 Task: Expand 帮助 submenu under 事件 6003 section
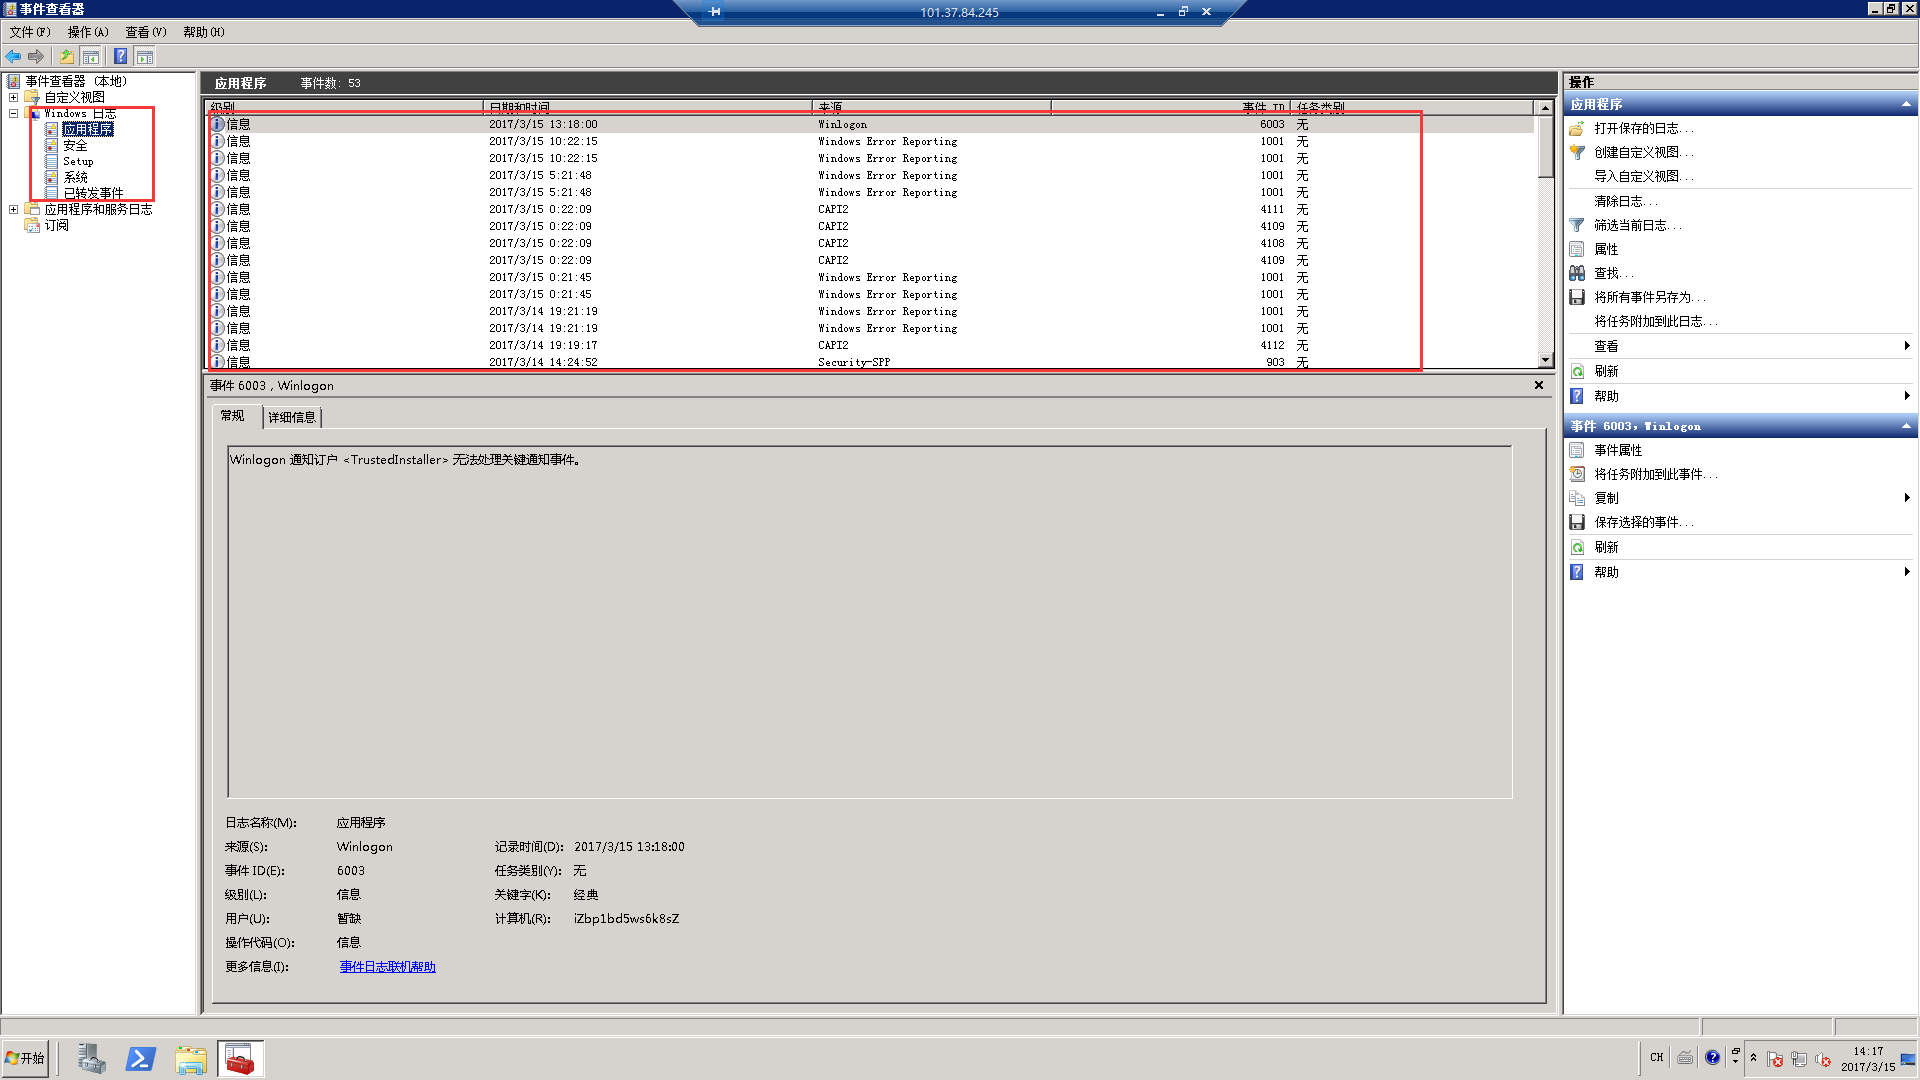pos(1907,572)
